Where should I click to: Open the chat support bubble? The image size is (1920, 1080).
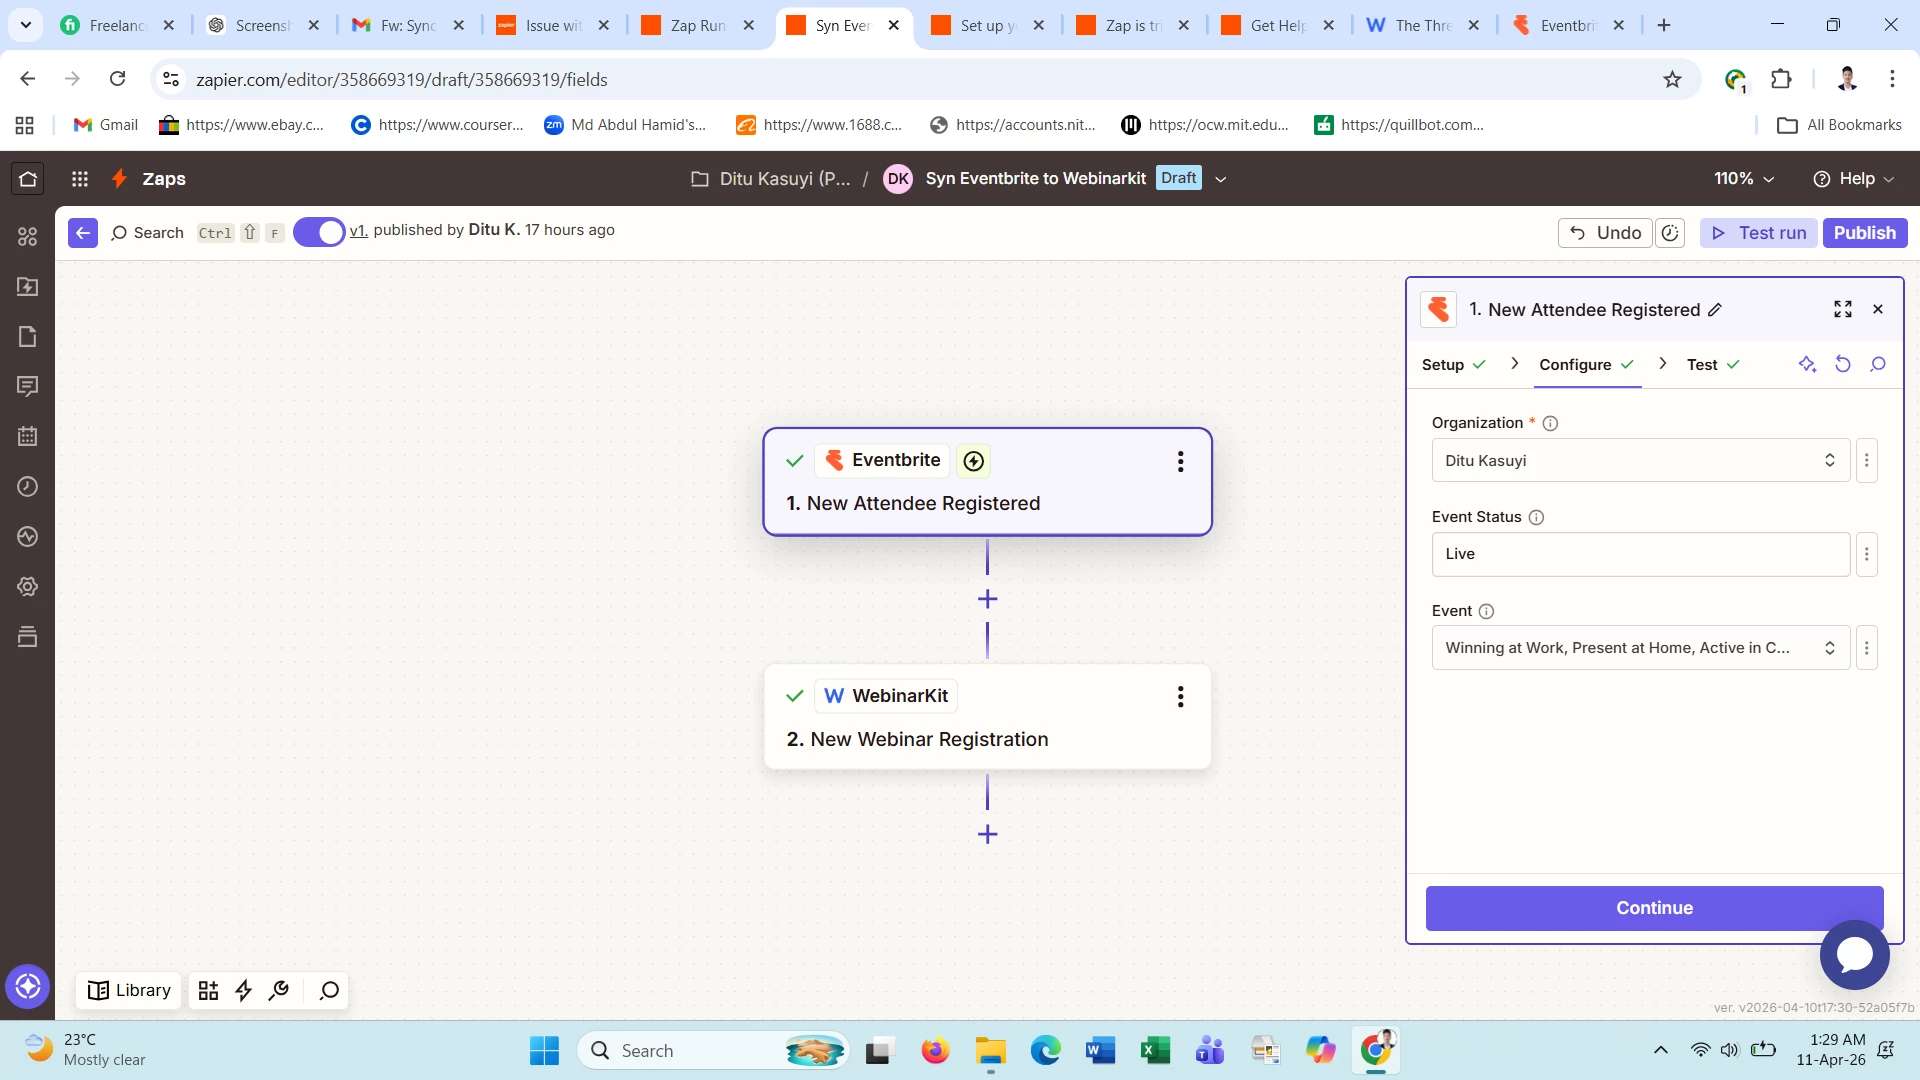(1854, 955)
